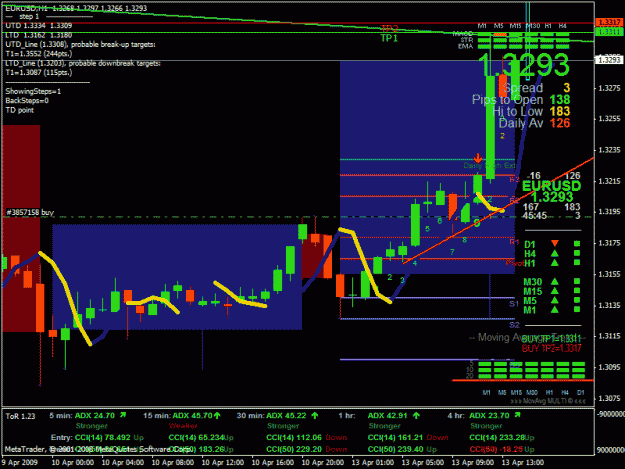Image resolution: width=625 pixels, height=469 pixels.
Task: Click the large 1.3293 price display
Action: point(523,65)
